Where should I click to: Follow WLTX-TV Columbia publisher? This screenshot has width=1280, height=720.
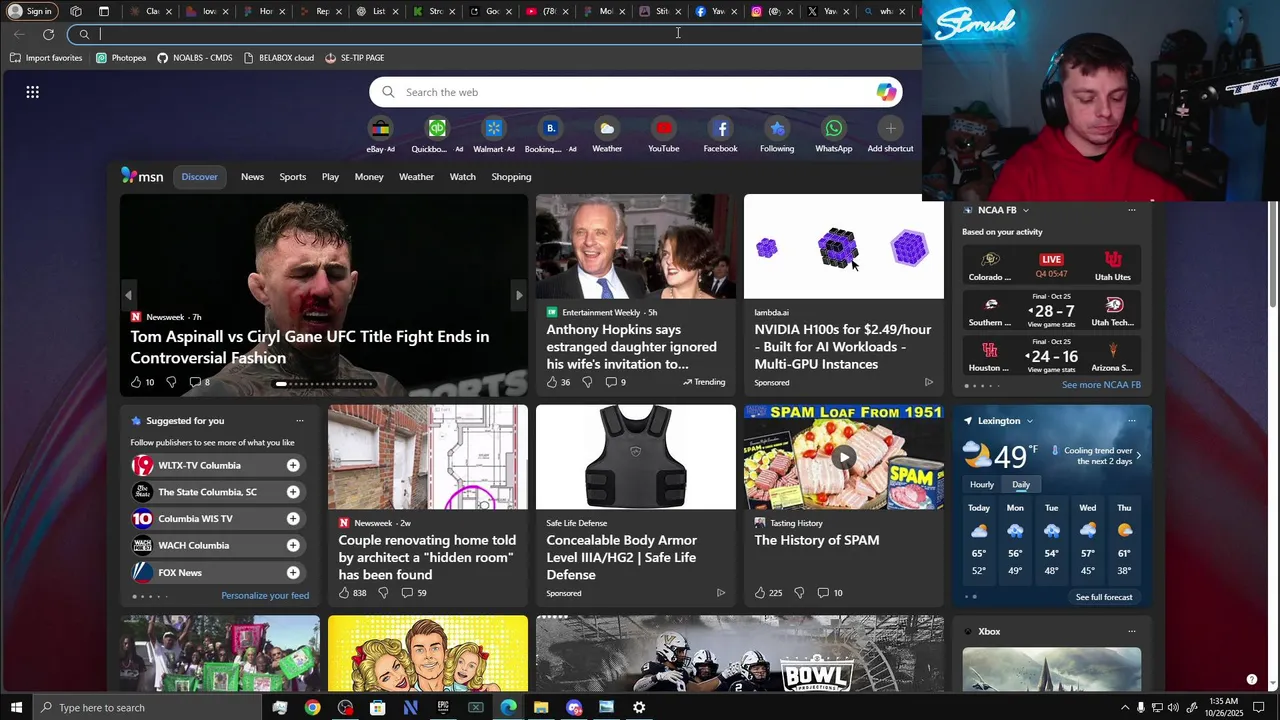point(293,465)
